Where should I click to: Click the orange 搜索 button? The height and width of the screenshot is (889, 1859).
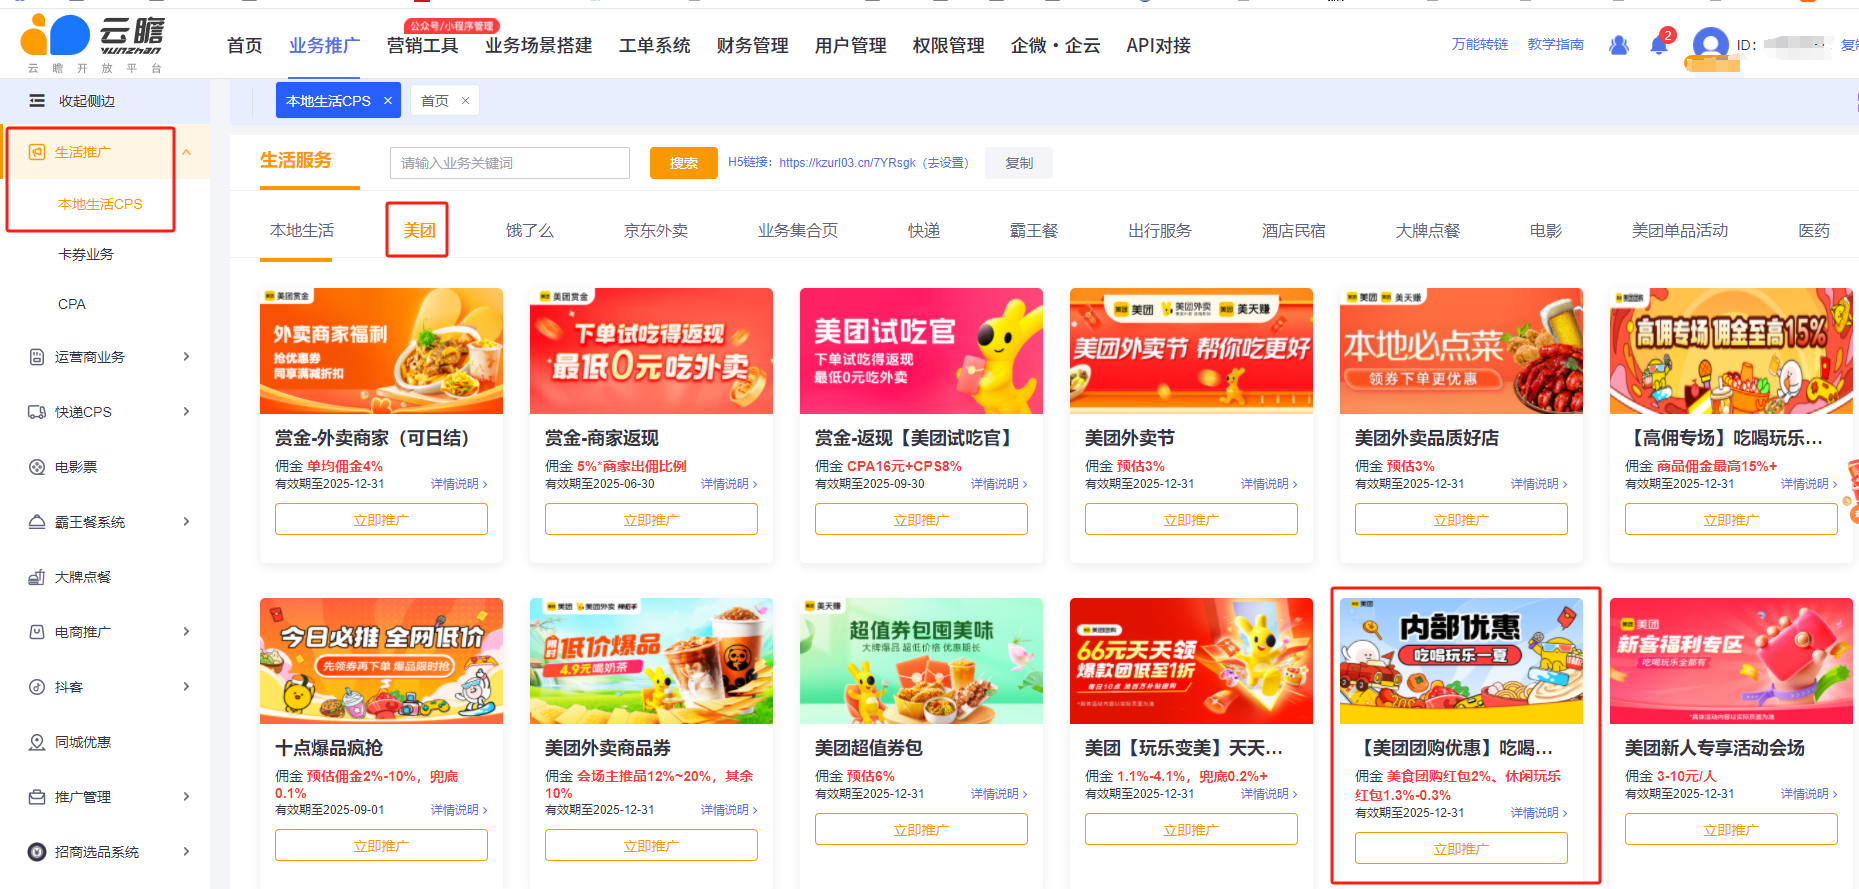pyautogui.click(x=684, y=163)
